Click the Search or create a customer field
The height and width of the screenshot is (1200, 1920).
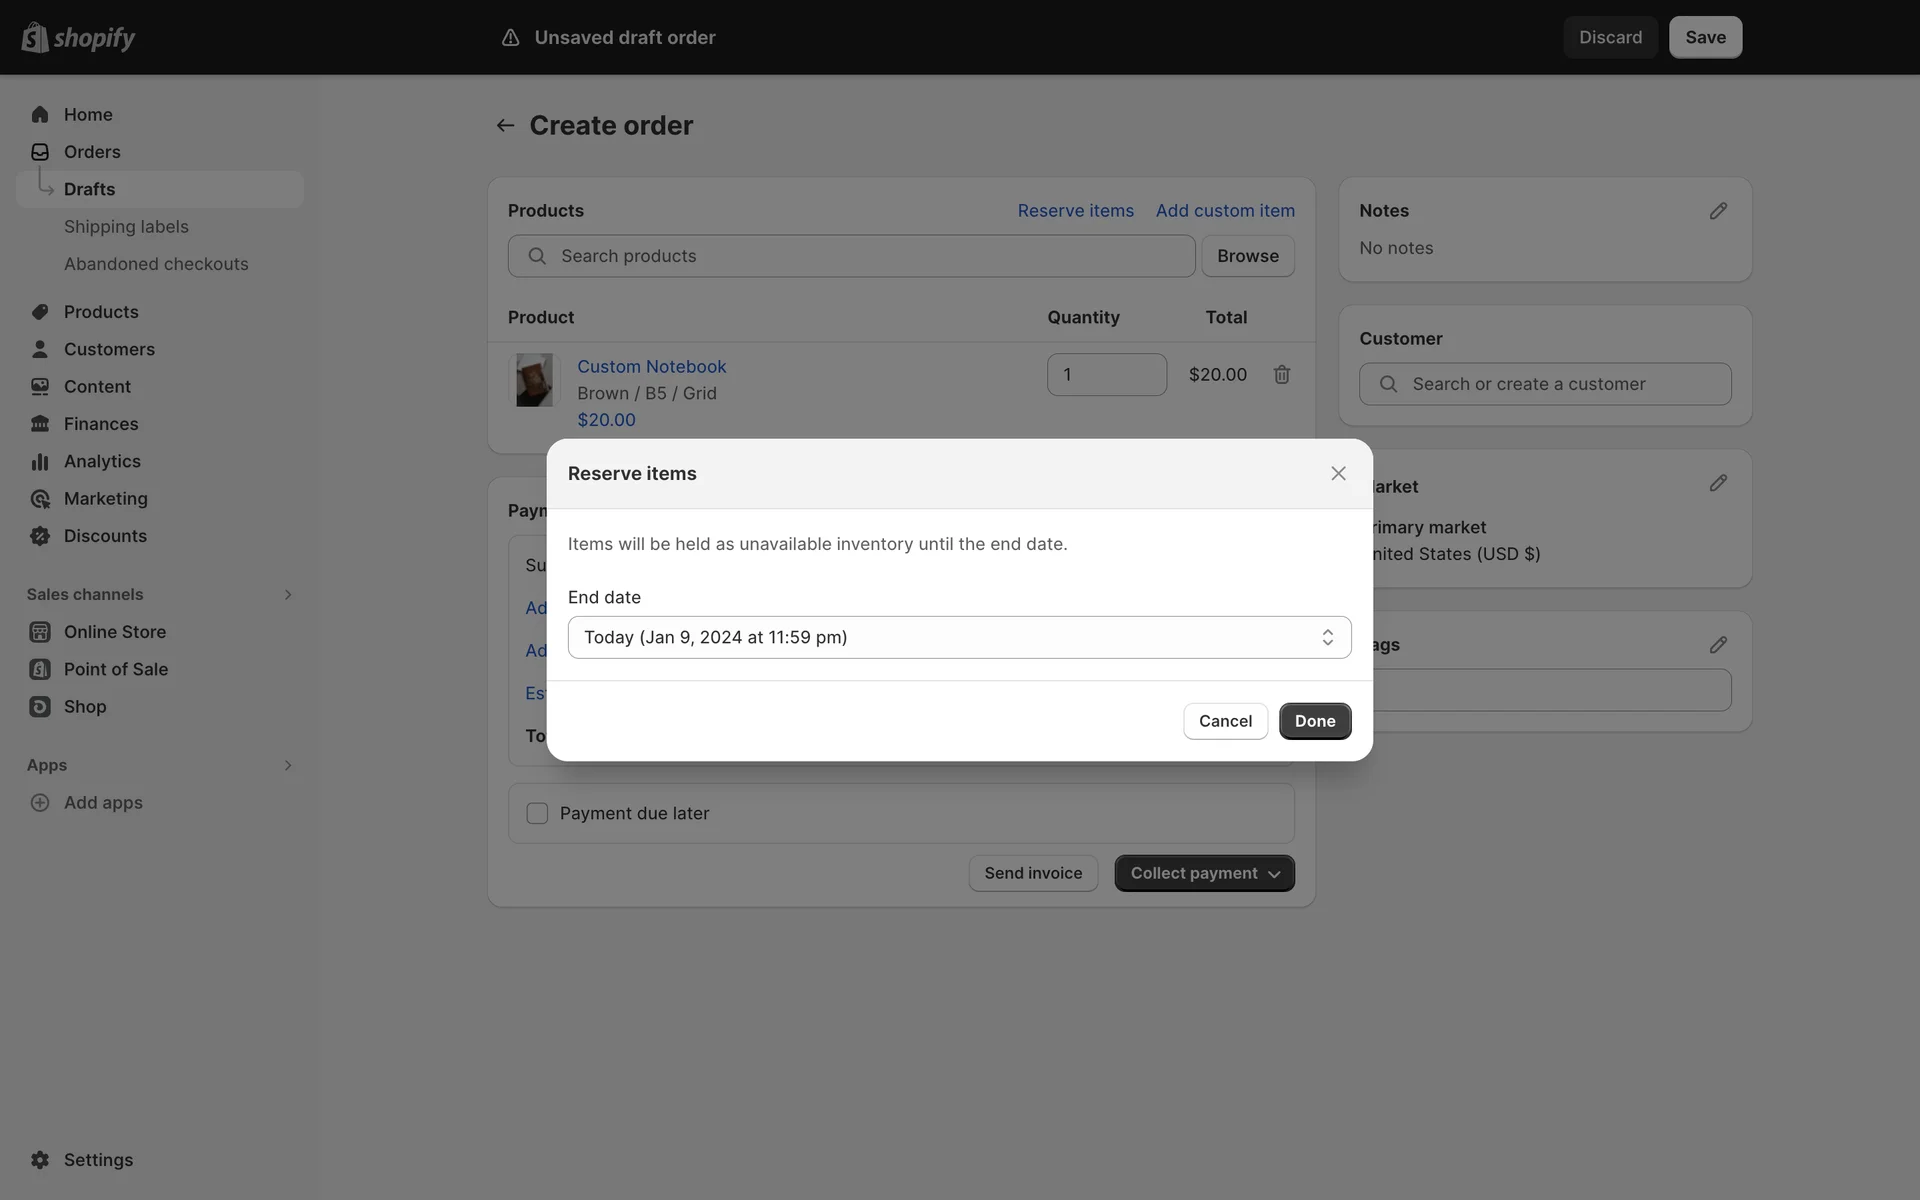(1544, 384)
